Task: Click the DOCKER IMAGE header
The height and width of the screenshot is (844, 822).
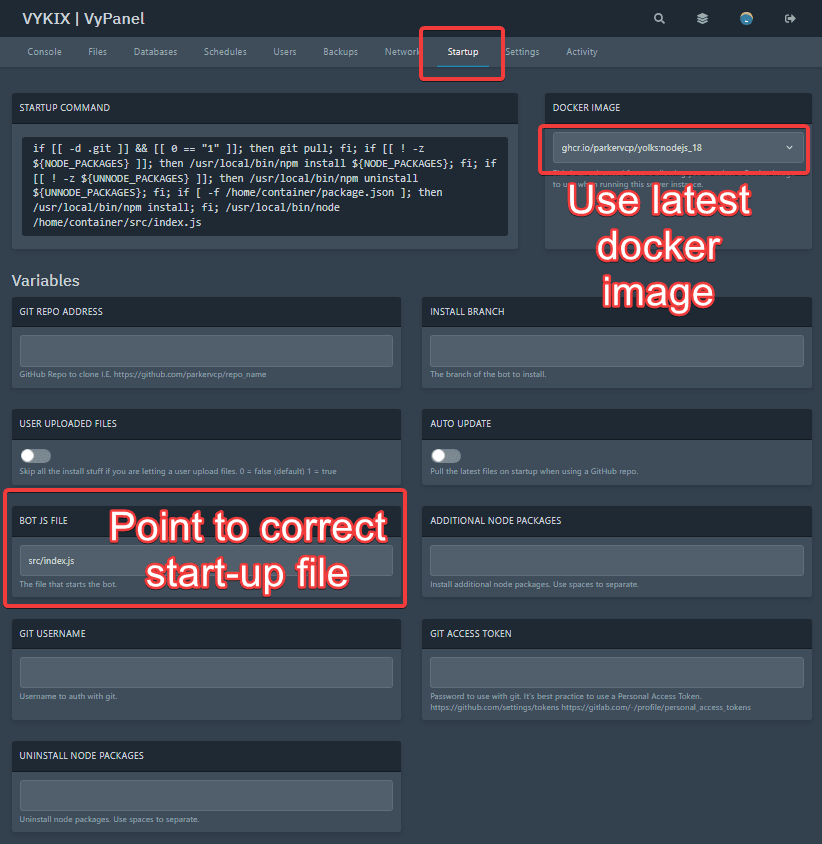Action: coord(586,108)
